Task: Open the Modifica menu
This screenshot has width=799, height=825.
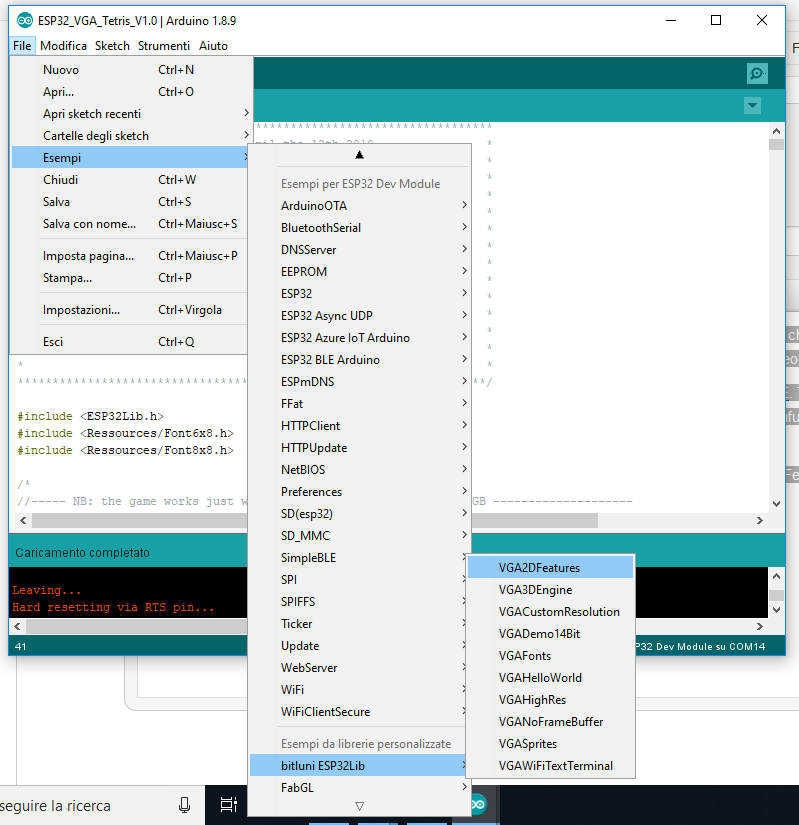Action: coord(63,46)
